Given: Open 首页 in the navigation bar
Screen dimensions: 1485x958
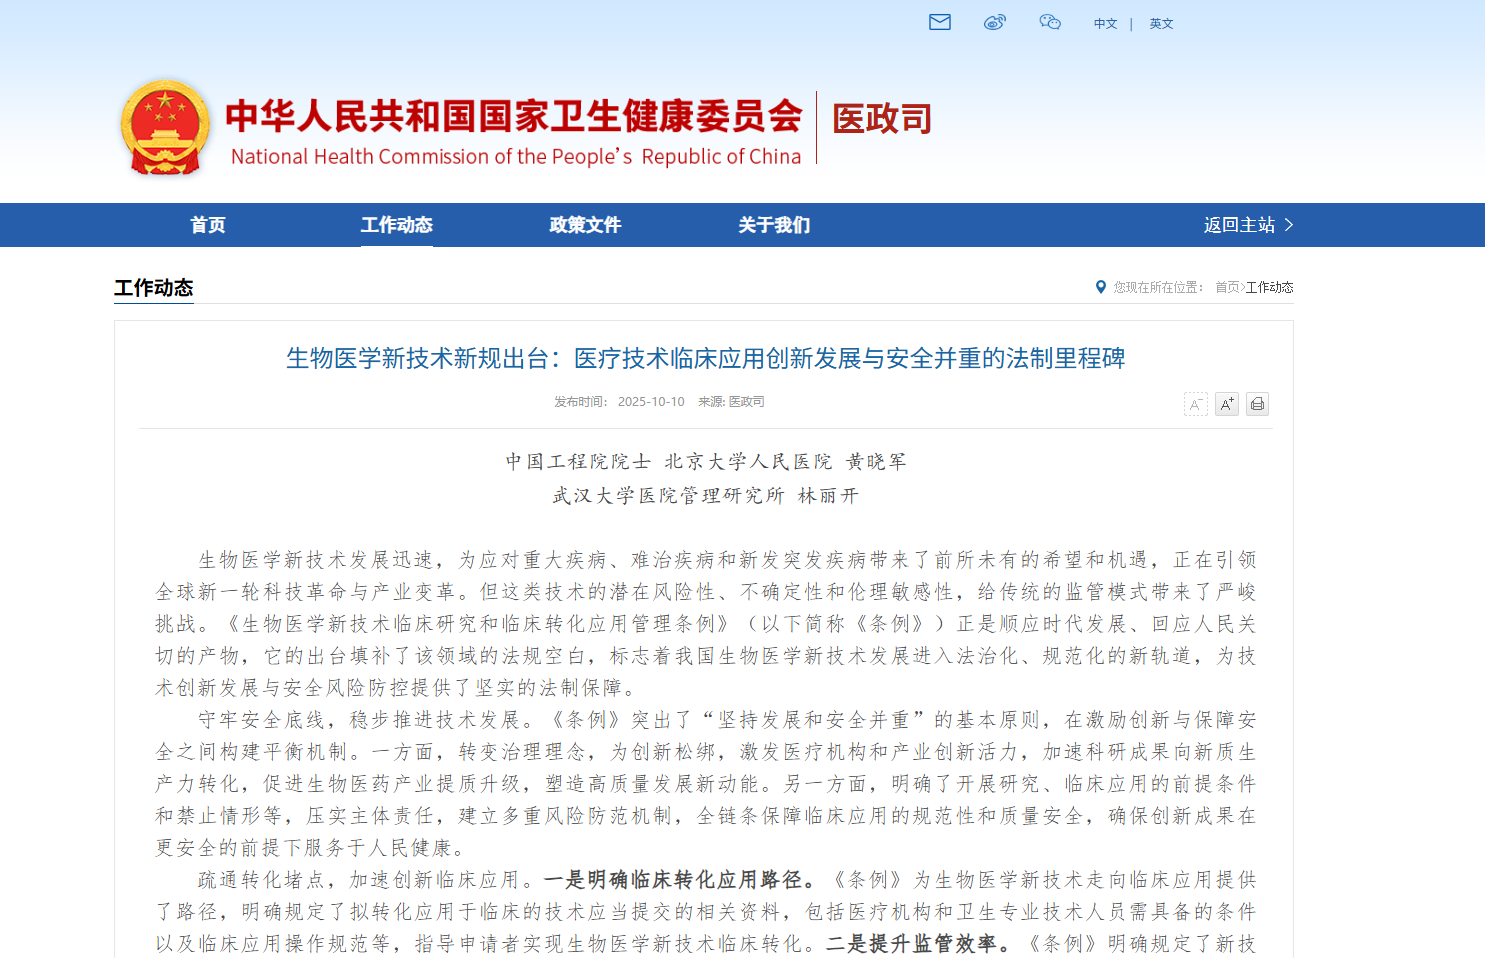Looking at the screenshot, I should pos(208,225).
